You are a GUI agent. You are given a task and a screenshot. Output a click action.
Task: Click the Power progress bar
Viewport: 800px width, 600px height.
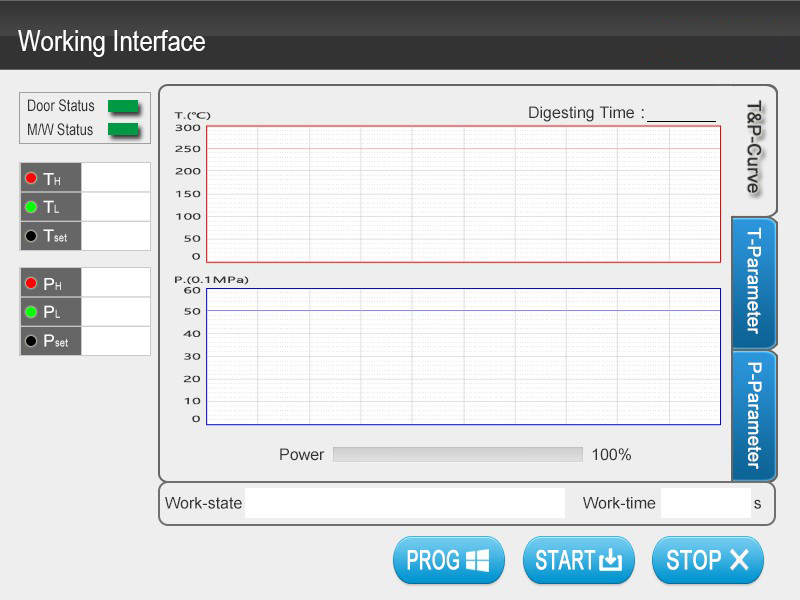point(458,454)
